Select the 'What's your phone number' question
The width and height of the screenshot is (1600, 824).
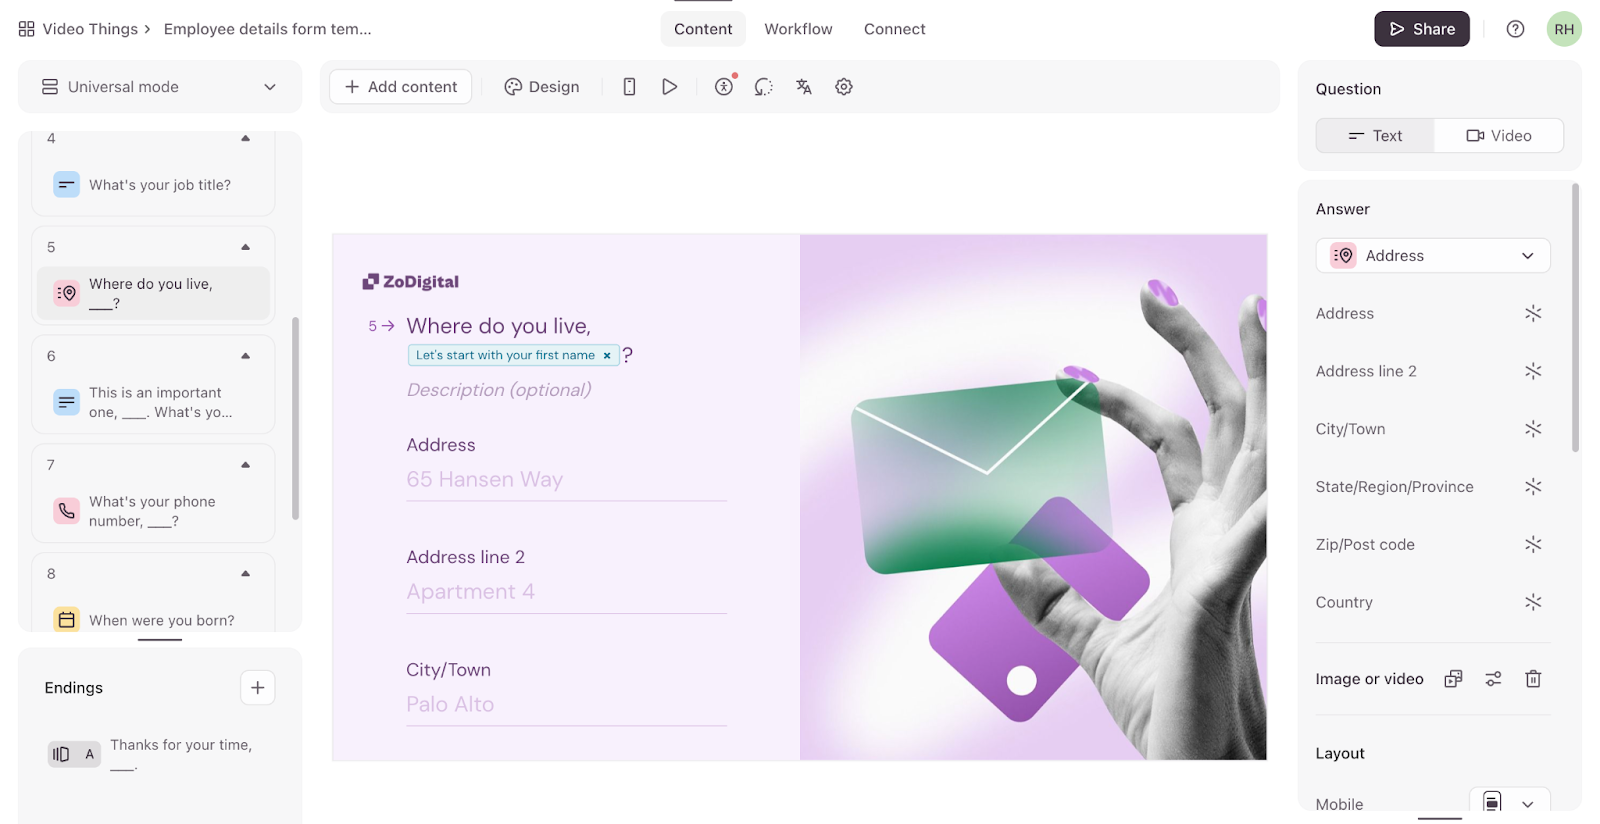tap(154, 511)
